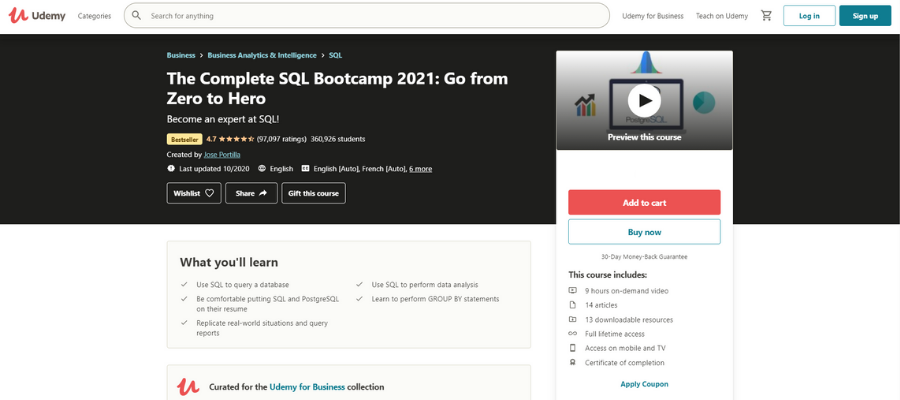The height and width of the screenshot is (400, 900).
Task: Click checkmark beside 'Replicate real-world situations'
Action: point(184,323)
